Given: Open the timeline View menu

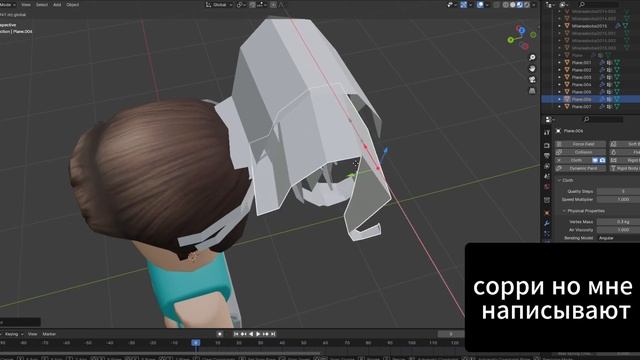Looking at the screenshot, I should pyautogui.click(x=32, y=334).
